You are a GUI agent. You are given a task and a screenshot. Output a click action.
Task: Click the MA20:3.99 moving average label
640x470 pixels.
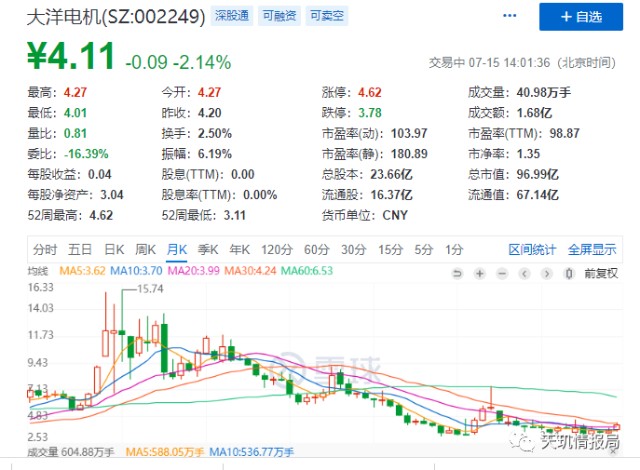click(193, 271)
